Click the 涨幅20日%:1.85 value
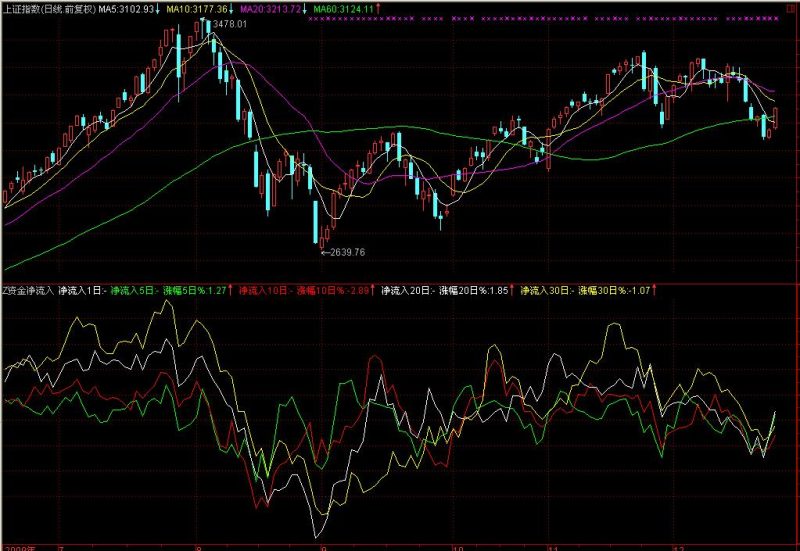This screenshot has height=551, width=800. [x=473, y=291]
